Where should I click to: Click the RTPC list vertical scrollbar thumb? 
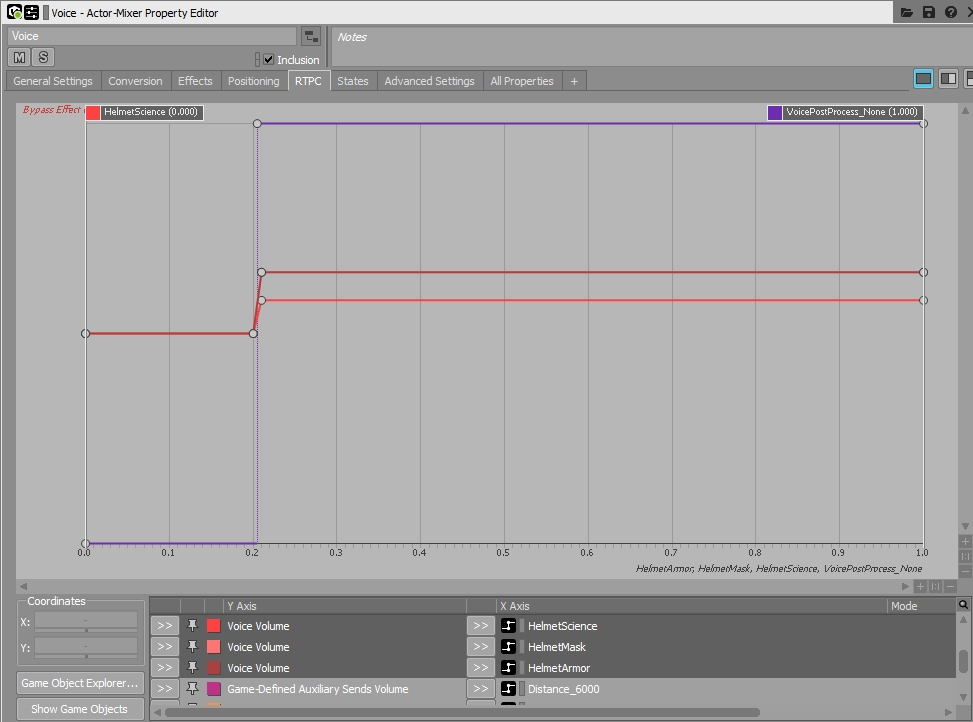(963, 660)
